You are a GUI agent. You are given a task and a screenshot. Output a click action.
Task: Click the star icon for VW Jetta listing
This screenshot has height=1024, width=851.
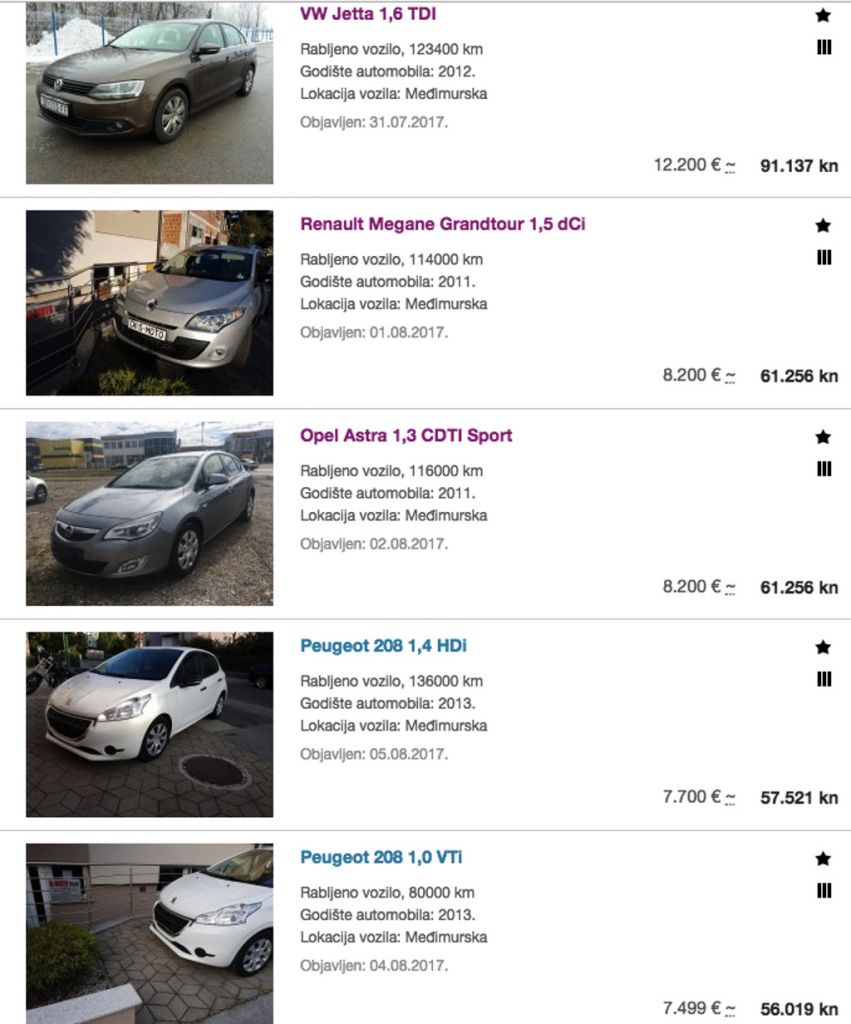point(823,15)
